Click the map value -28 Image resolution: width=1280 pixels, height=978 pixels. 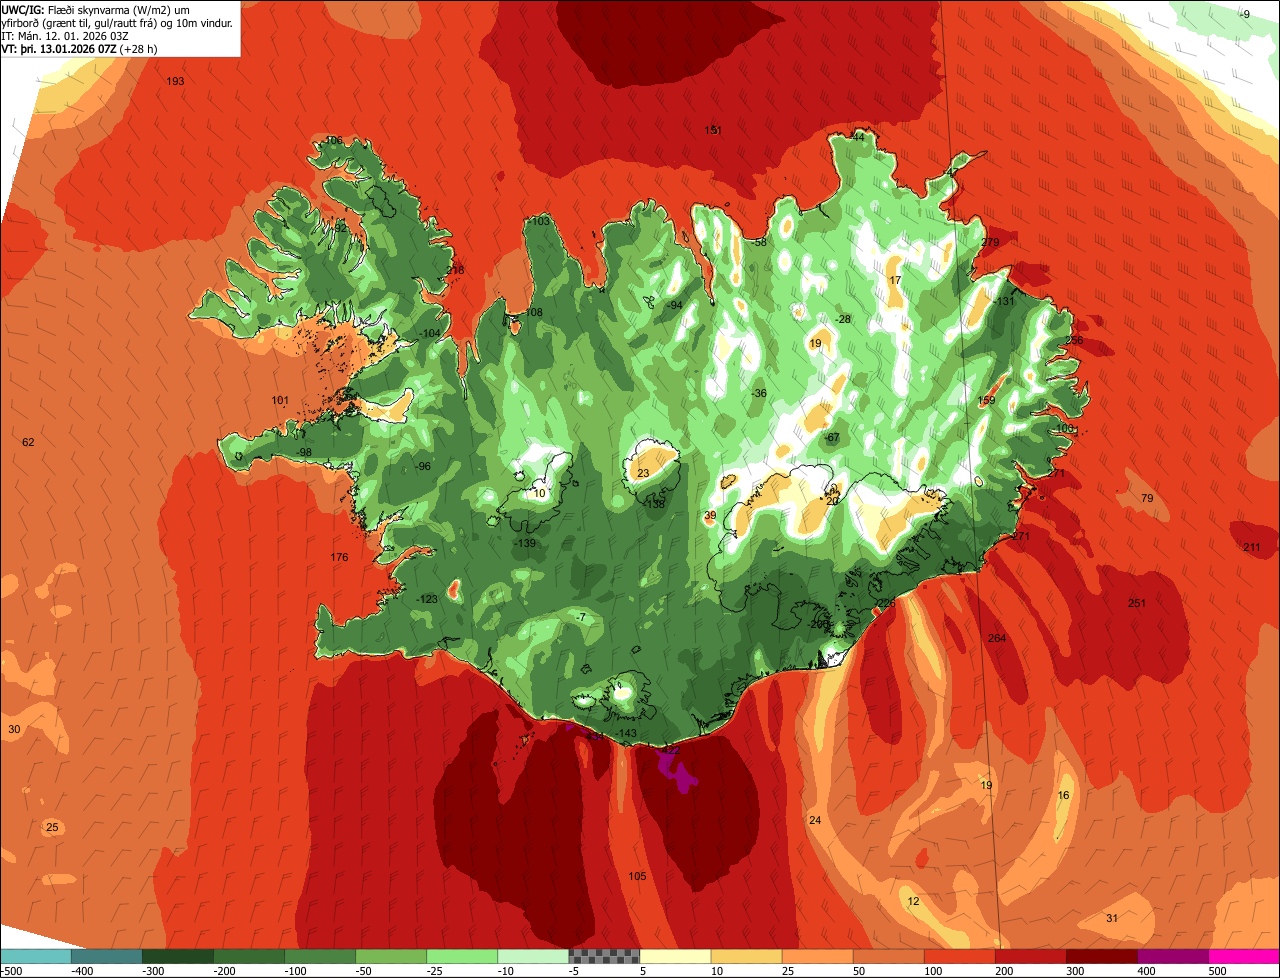843,319
